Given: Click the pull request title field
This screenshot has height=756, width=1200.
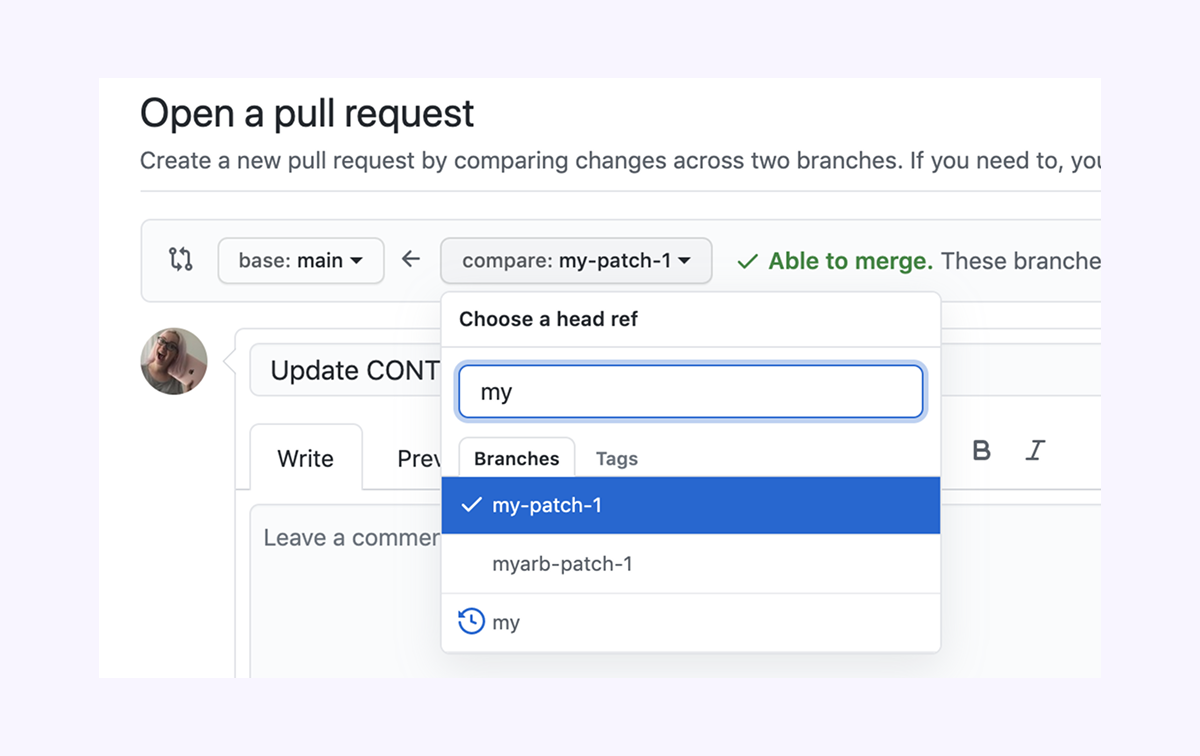Looking at the screenshot, I should point(346,371).
